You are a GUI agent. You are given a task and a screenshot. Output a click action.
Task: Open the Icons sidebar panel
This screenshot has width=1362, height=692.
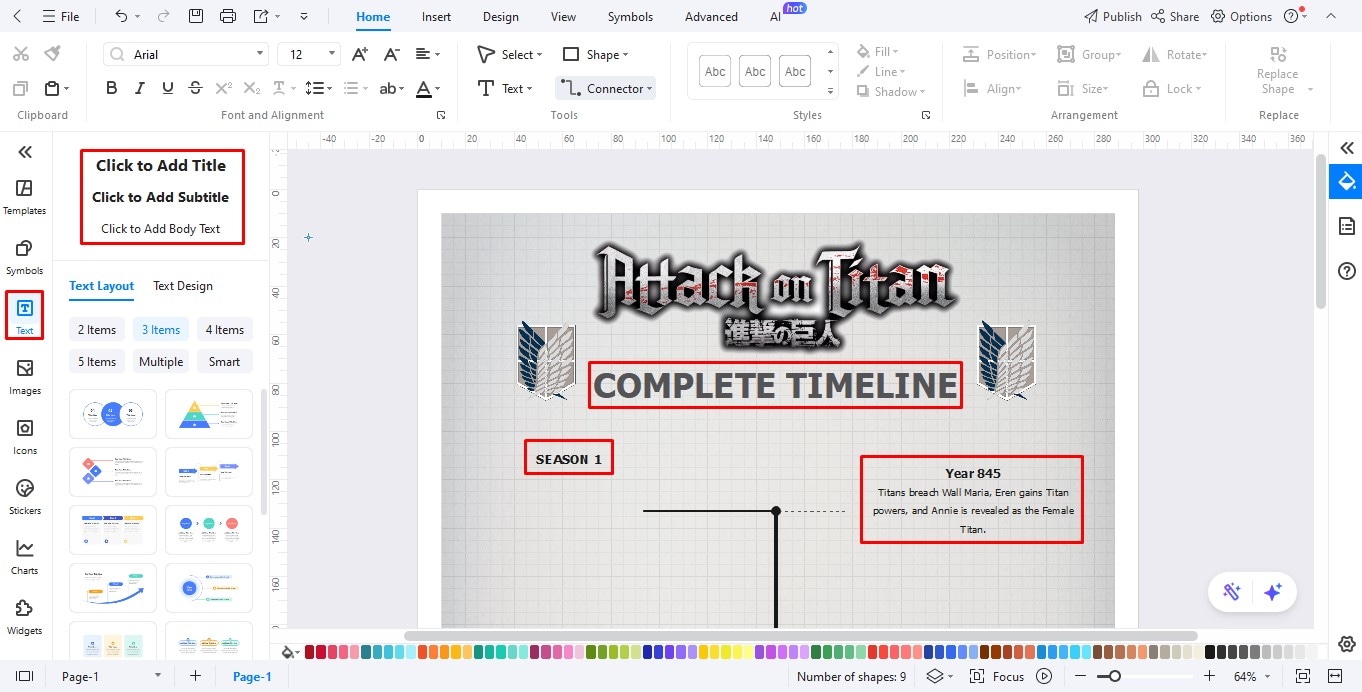coord(24,437)
